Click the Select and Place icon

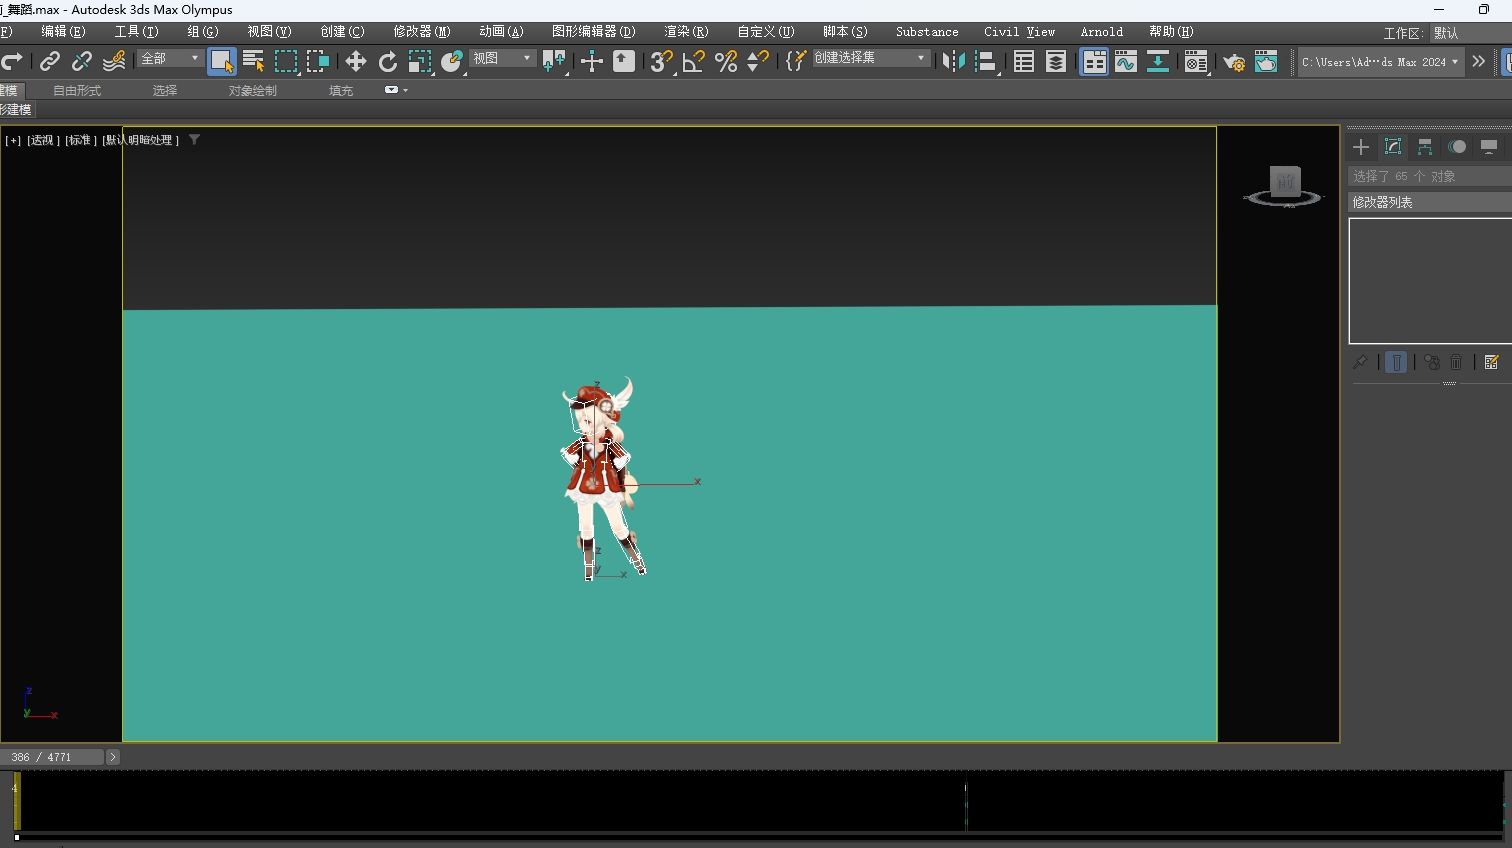(x=452, y=62)
